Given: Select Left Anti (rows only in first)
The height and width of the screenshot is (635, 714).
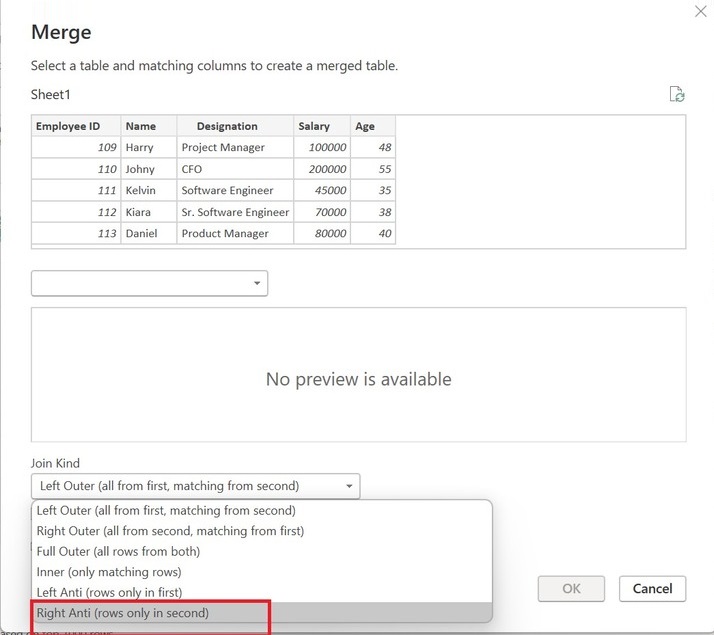Looking at the screenshot, I should 109,593.
